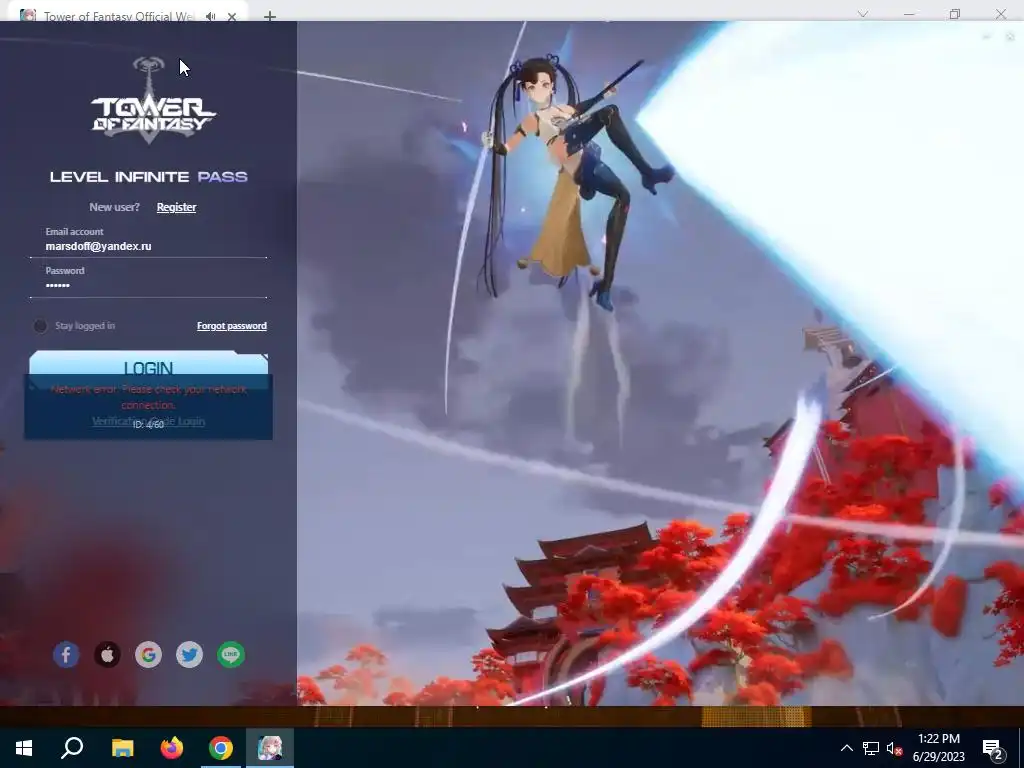Open the Forgot password link

click(x=232, y=326)
